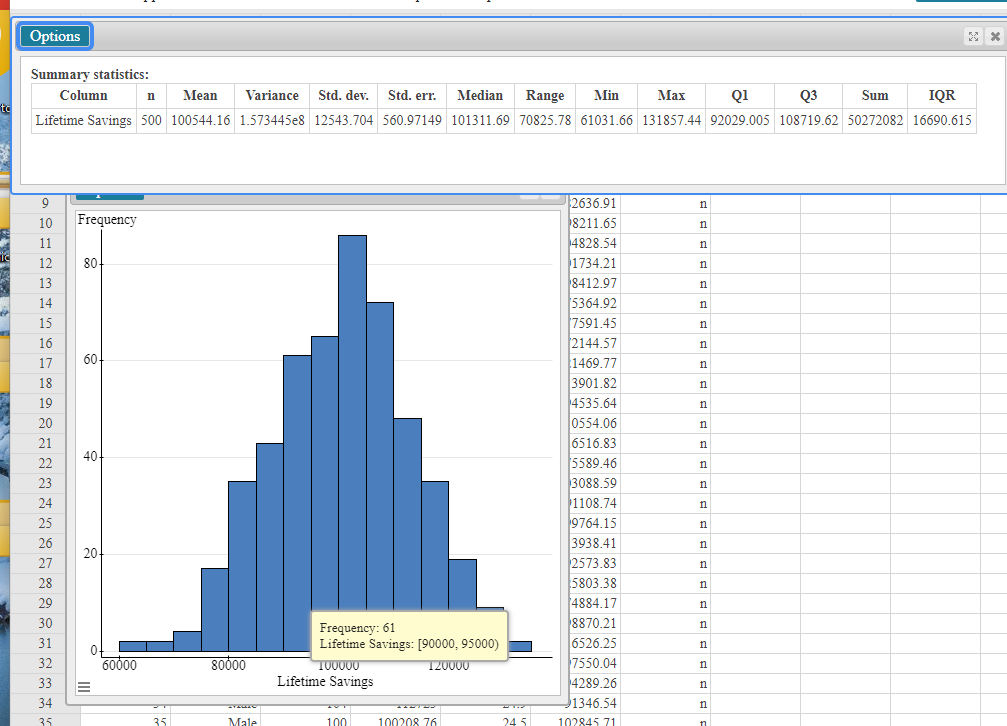The height and width of the screenshot is (726, 1007).
Task: Click the histogram bar for 80000 to 85000
Action: 242,566
